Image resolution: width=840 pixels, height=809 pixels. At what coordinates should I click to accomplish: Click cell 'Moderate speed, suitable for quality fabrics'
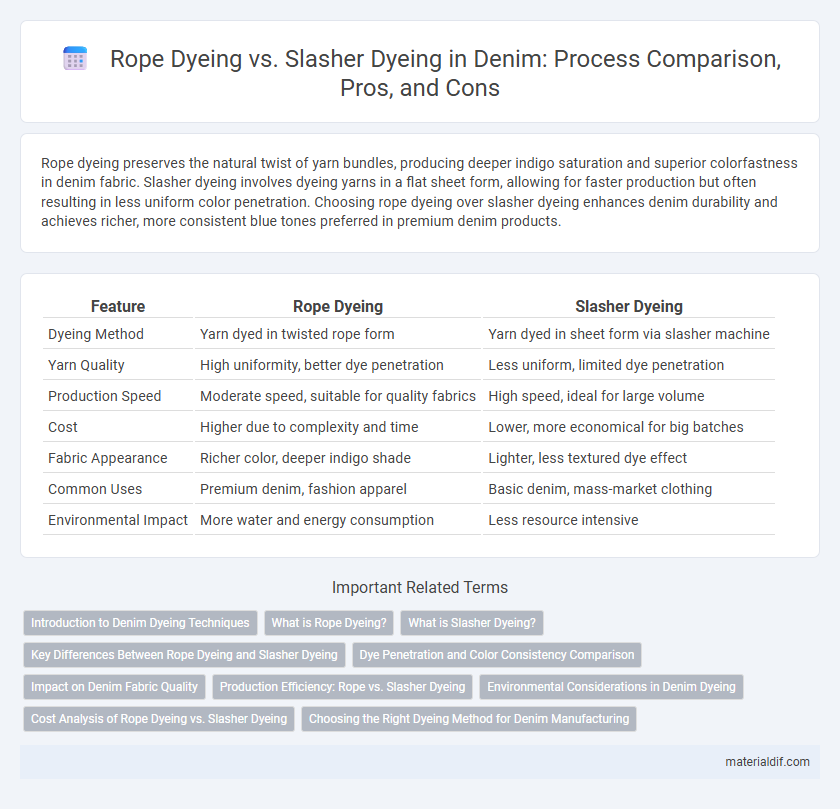pos(338,396)
